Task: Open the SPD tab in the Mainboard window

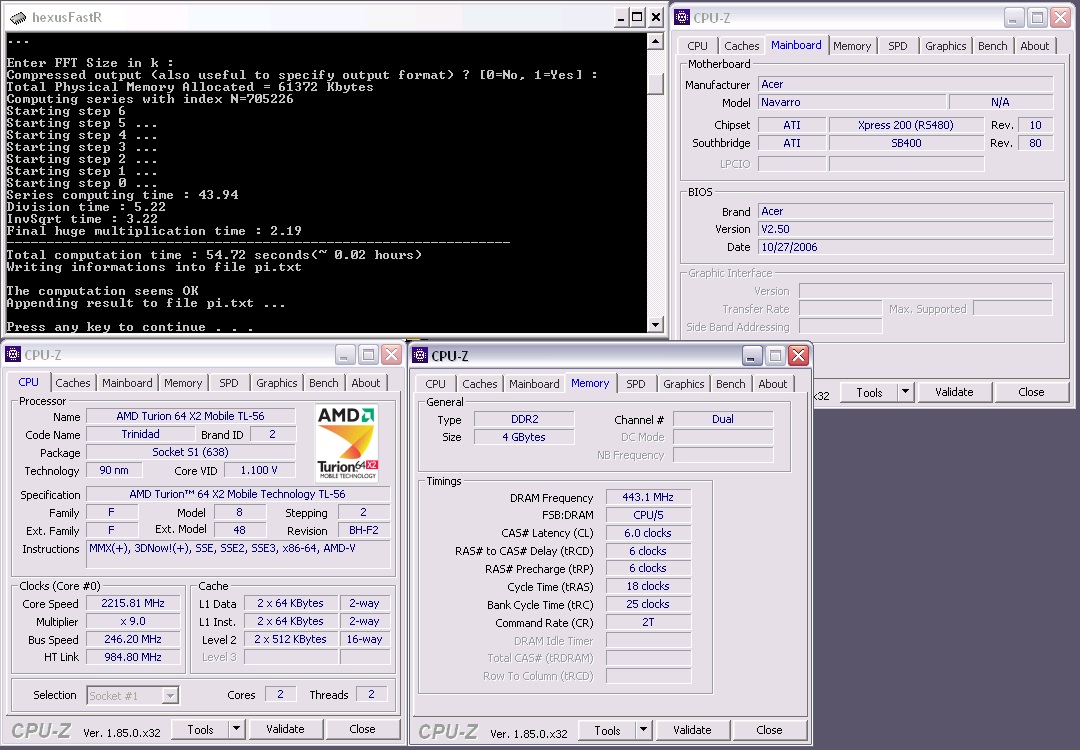Action: tap(897, 45)
